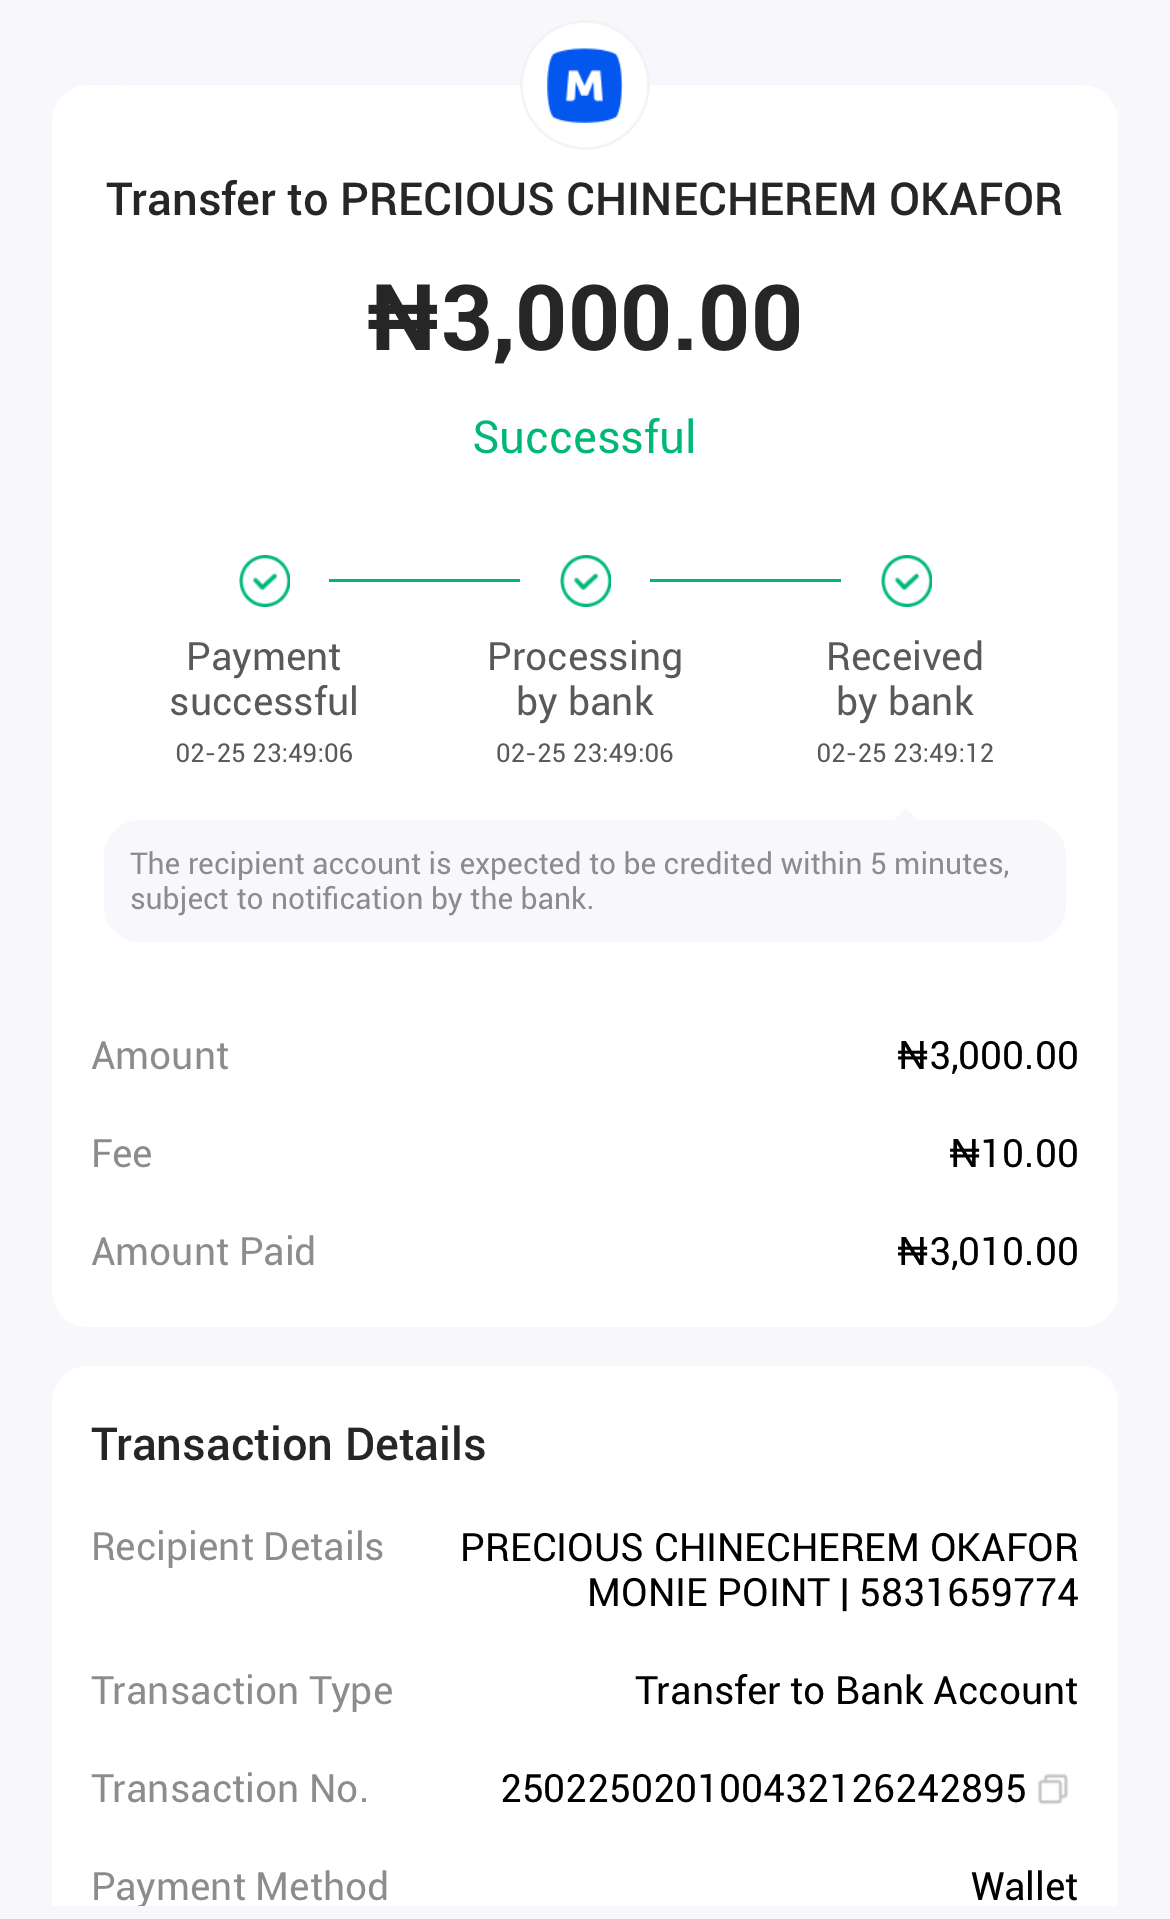Tap the 02-25 23:49:12 received timestamp
The height and width of the screenshot is (1919, 1170).
pos(905,753)
